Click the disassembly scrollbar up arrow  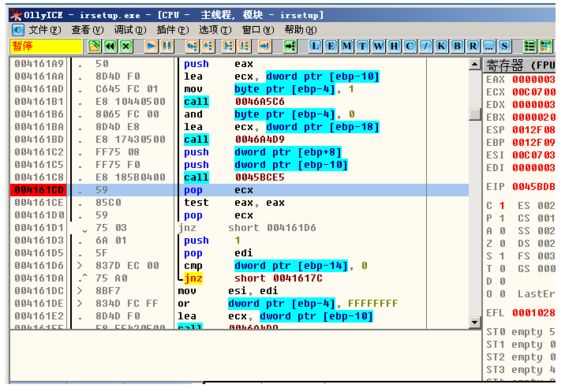click(475, 64)
